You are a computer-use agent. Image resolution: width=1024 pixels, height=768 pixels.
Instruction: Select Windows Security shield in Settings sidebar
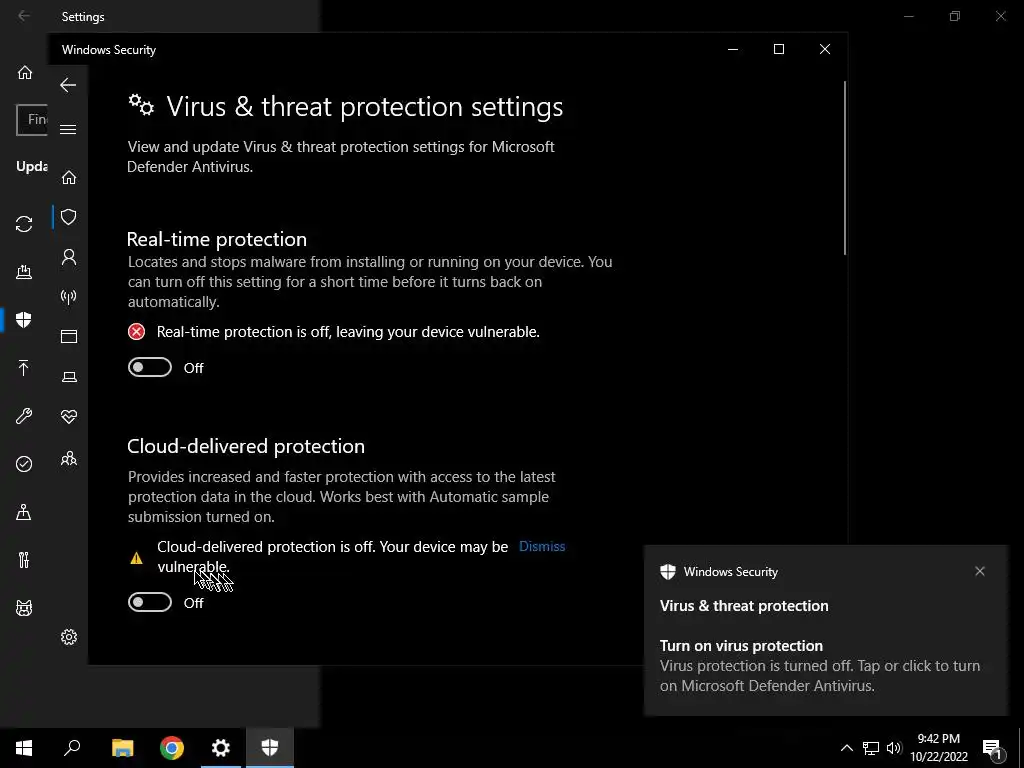point(24,319)
